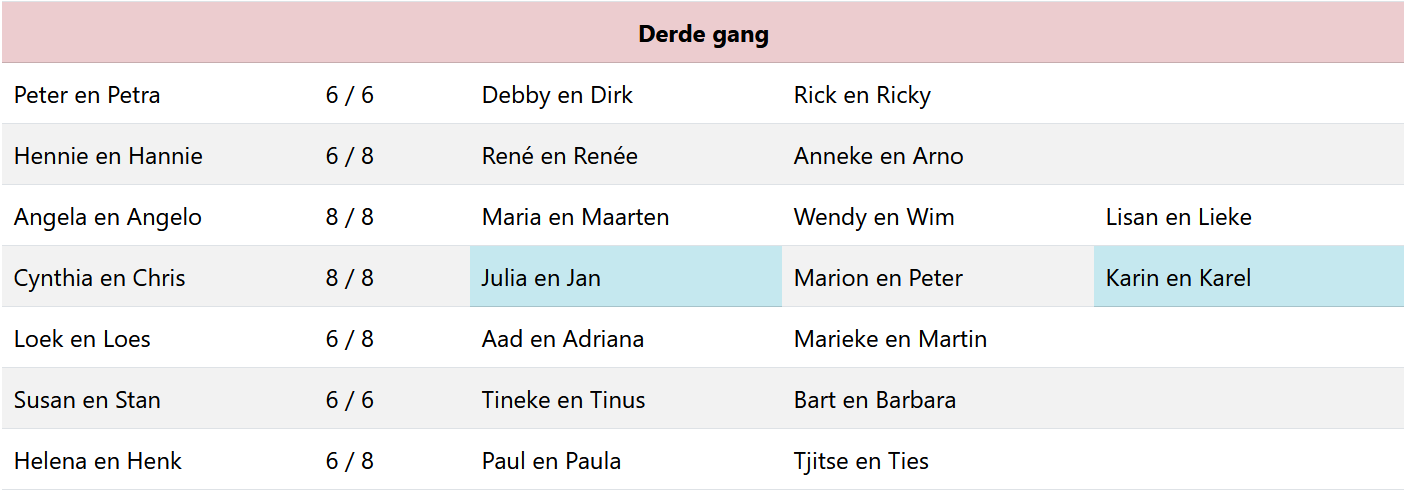
Task: Click on 'Maria en Maarten'
Action: (575, 217)
